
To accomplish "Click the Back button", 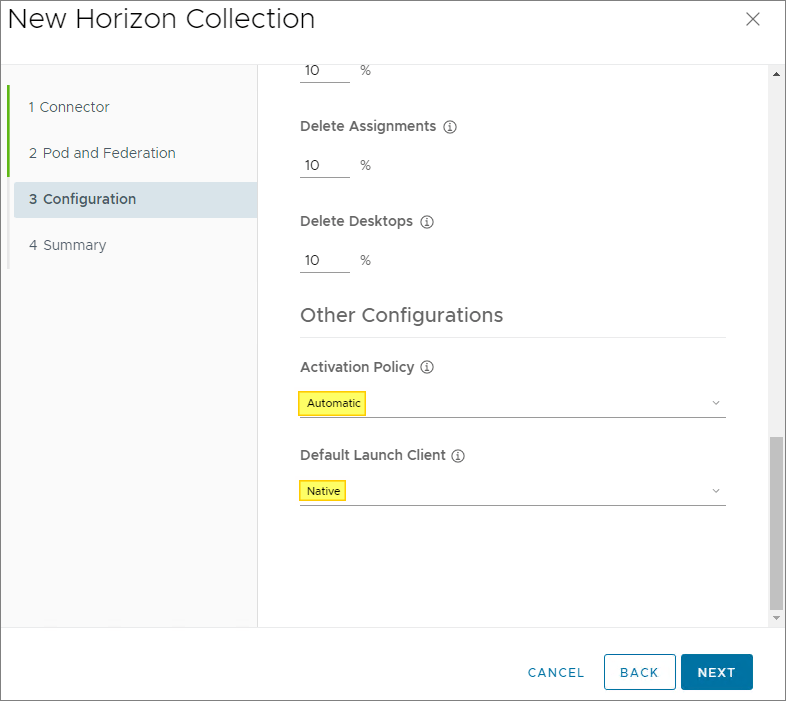I will pyautogui.click(x=639, y=672).
